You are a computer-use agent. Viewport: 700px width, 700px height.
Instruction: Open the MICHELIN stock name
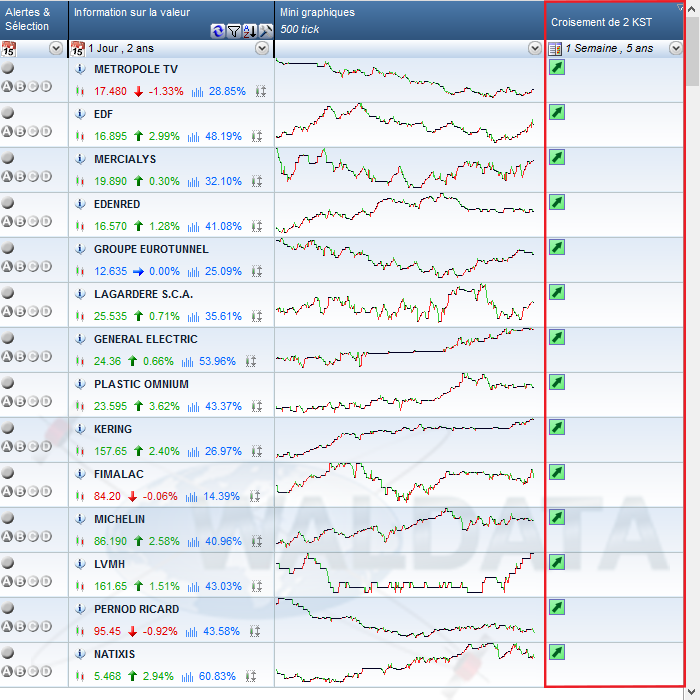119,519
